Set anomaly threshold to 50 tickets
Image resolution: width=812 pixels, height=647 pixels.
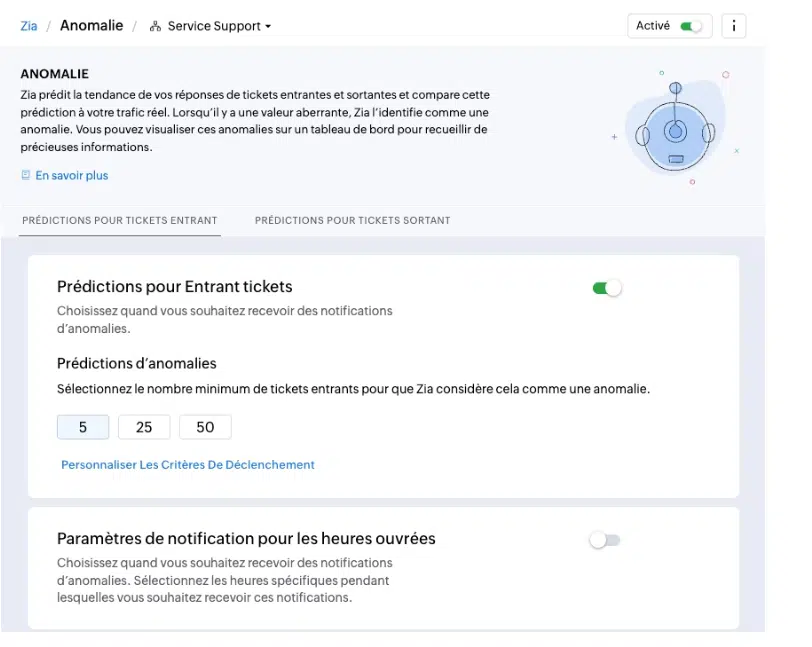[205, 427]
